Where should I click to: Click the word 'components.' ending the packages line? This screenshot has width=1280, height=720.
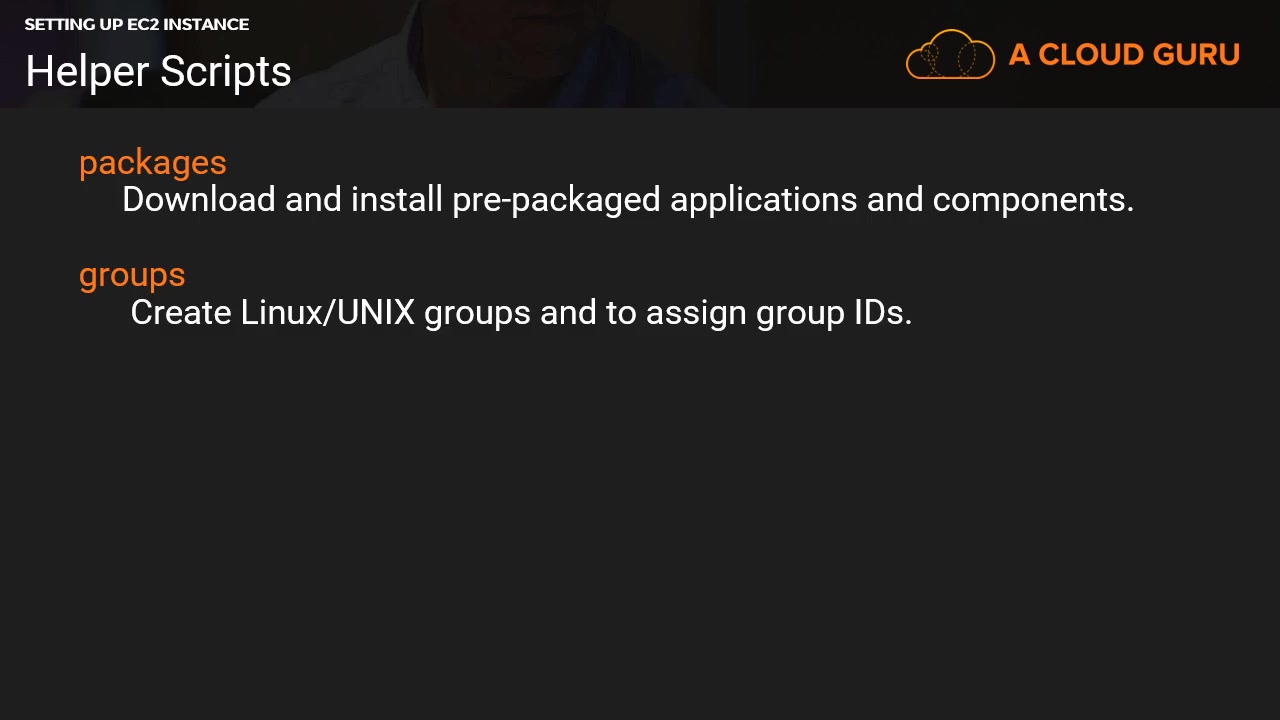1033,200
